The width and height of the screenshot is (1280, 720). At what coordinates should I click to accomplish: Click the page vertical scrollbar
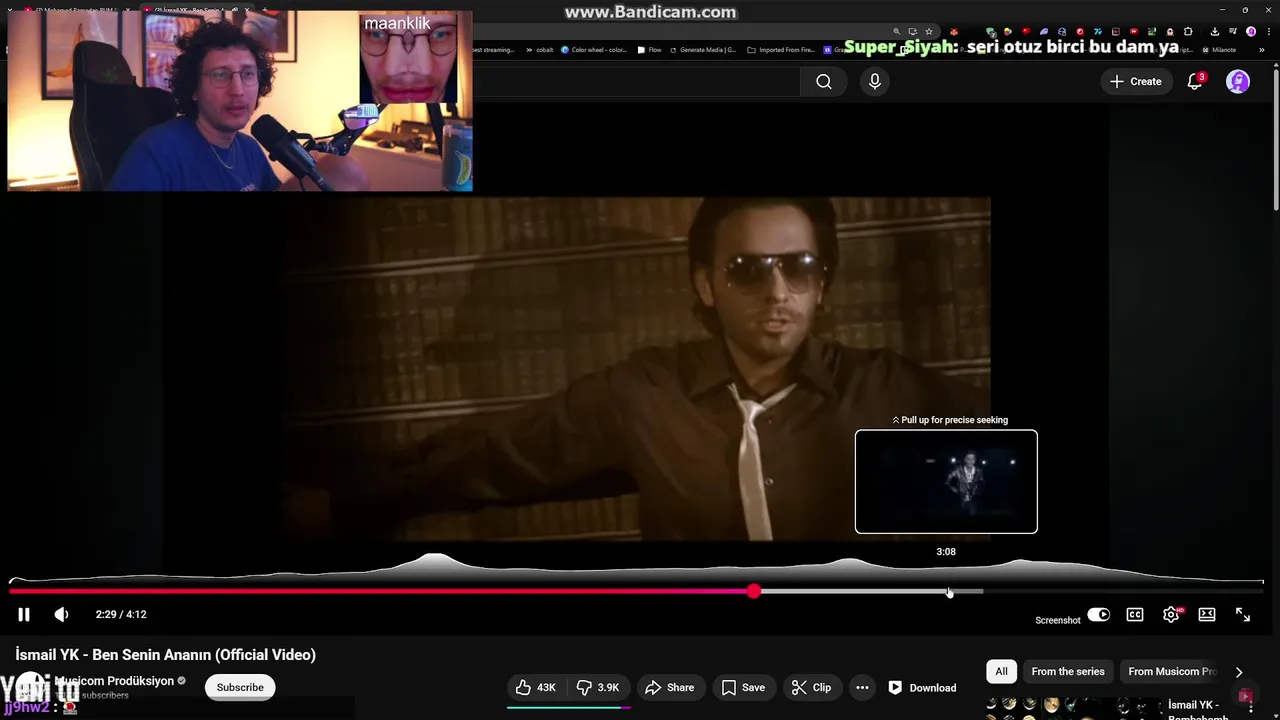coord(1275,140)
